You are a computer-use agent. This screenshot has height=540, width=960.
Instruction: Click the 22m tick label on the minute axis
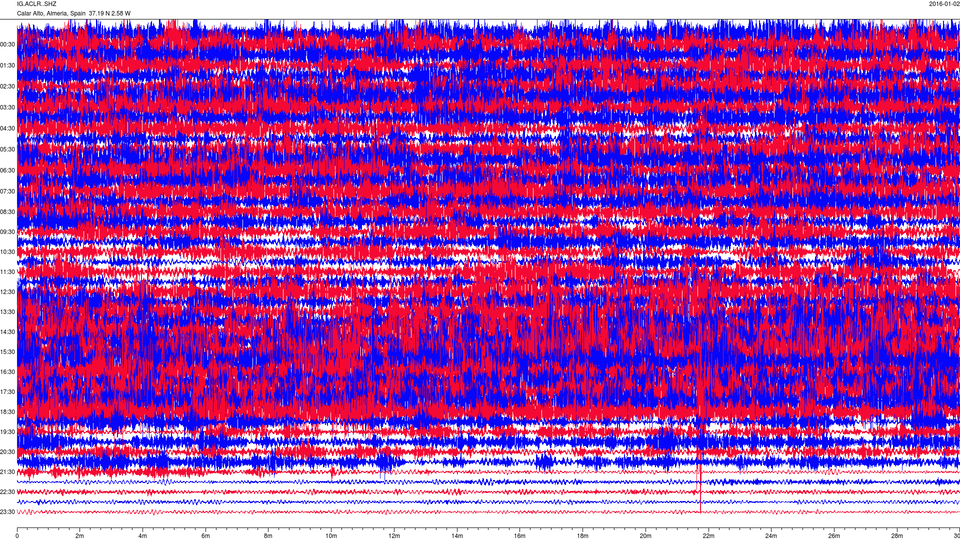[x=708, y=536]
